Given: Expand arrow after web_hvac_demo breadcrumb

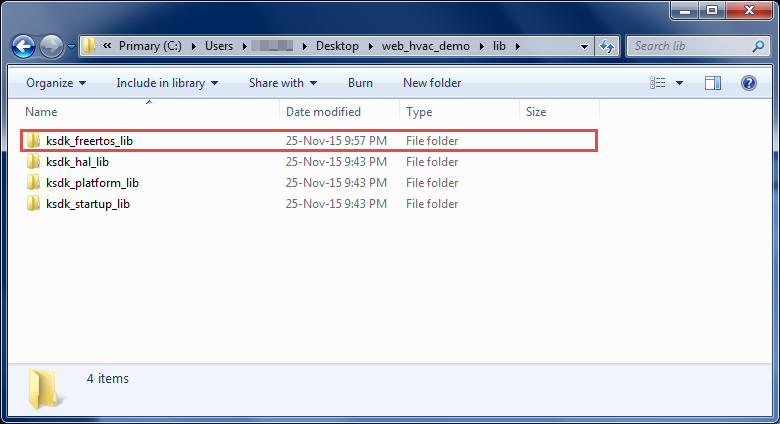Looking at the screenshot, I should pyautogui.click(x=482, y=46).
